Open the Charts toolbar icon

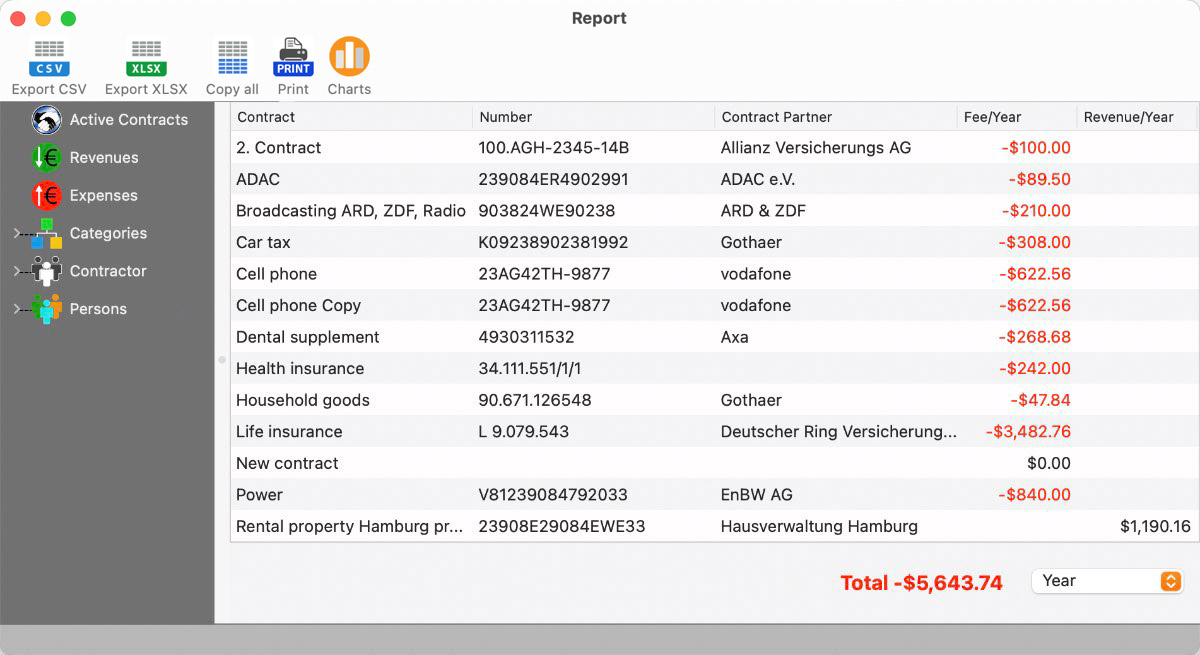click(349, 57)
